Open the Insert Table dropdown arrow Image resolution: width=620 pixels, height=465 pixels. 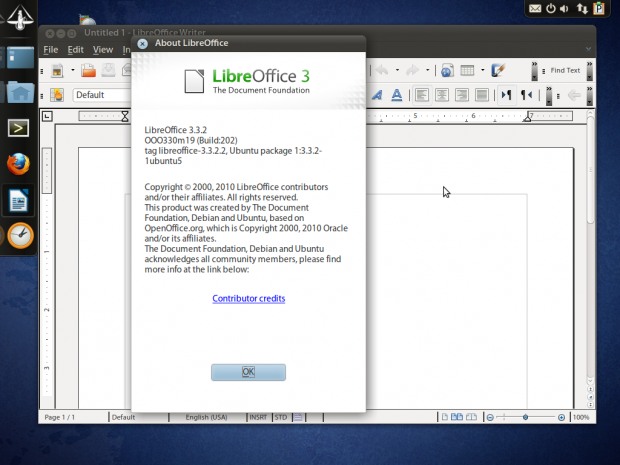click(x=482, y=71)
